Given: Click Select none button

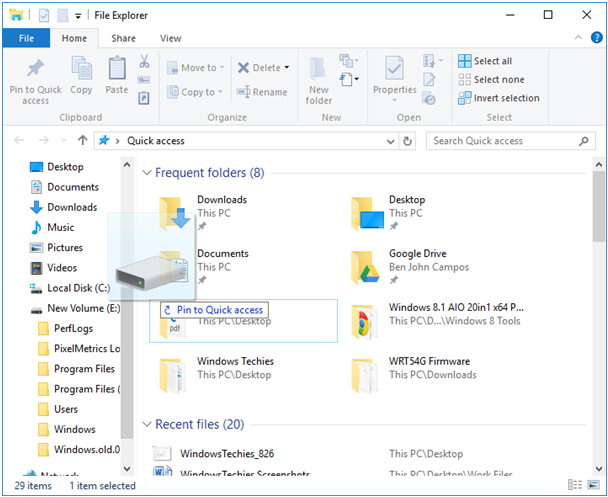Looking at the screenshot, I should coord(491,79).
